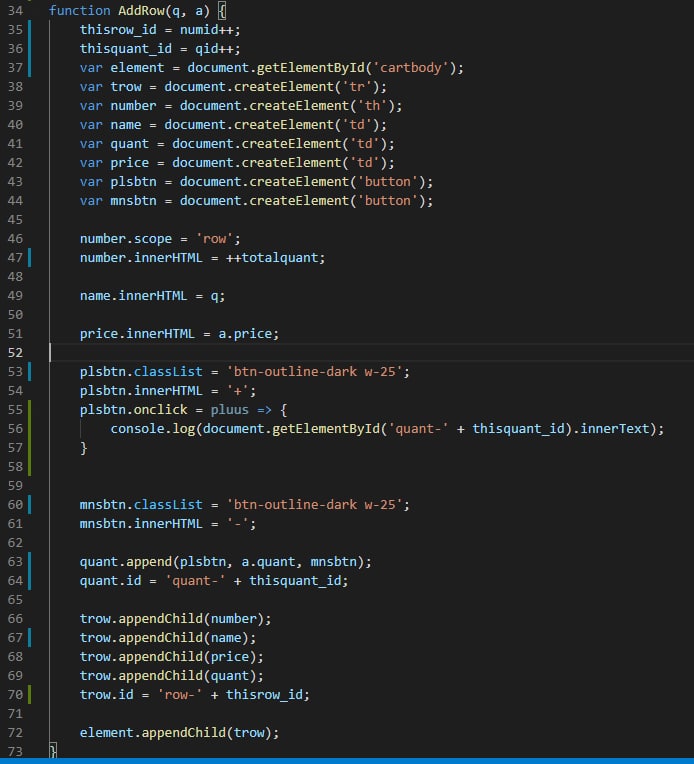The width and height of the screenshot is (694, 764).
Task: Click the '+' string on line 54
Action: (237, 391)
